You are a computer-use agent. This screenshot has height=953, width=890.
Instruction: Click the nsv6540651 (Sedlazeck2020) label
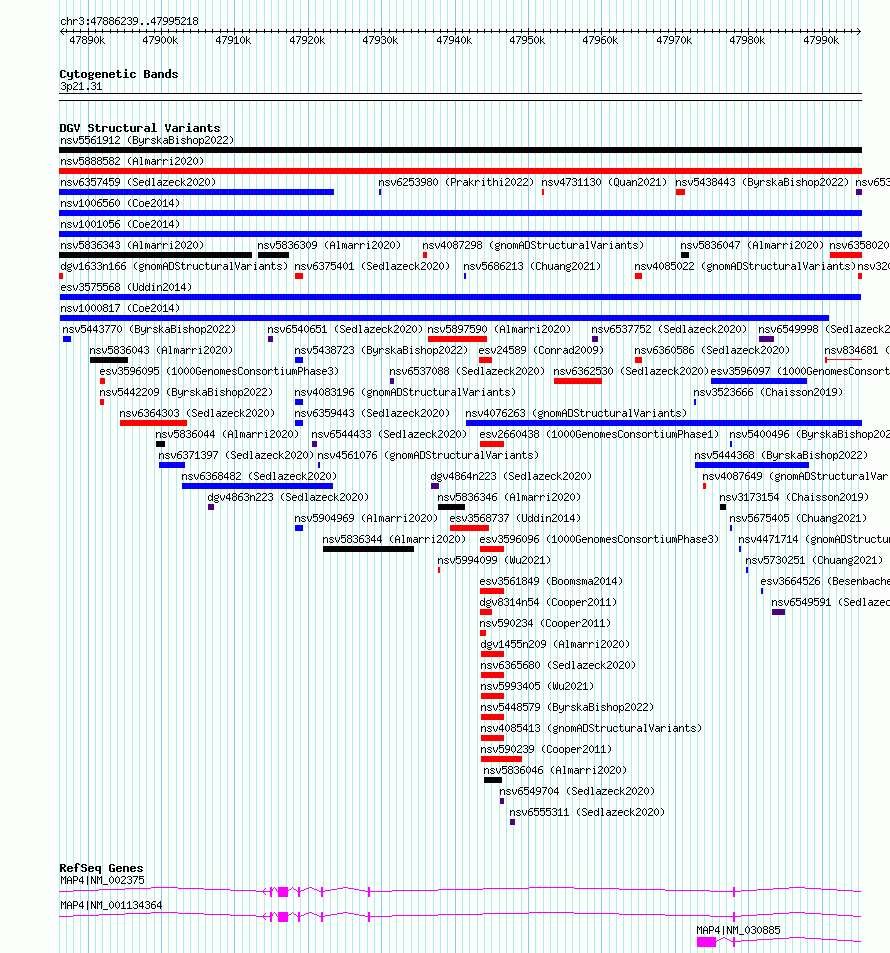[345, 329]
